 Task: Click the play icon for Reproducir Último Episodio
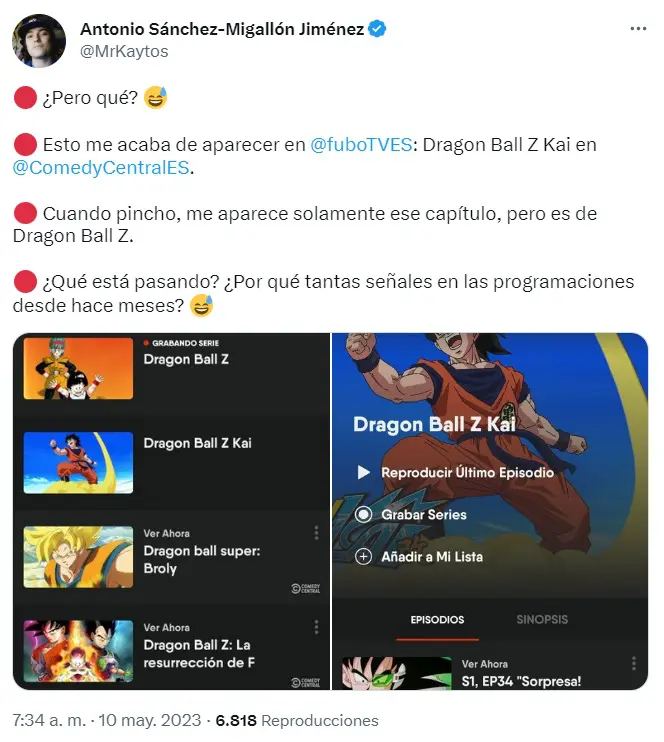point(363,472)
